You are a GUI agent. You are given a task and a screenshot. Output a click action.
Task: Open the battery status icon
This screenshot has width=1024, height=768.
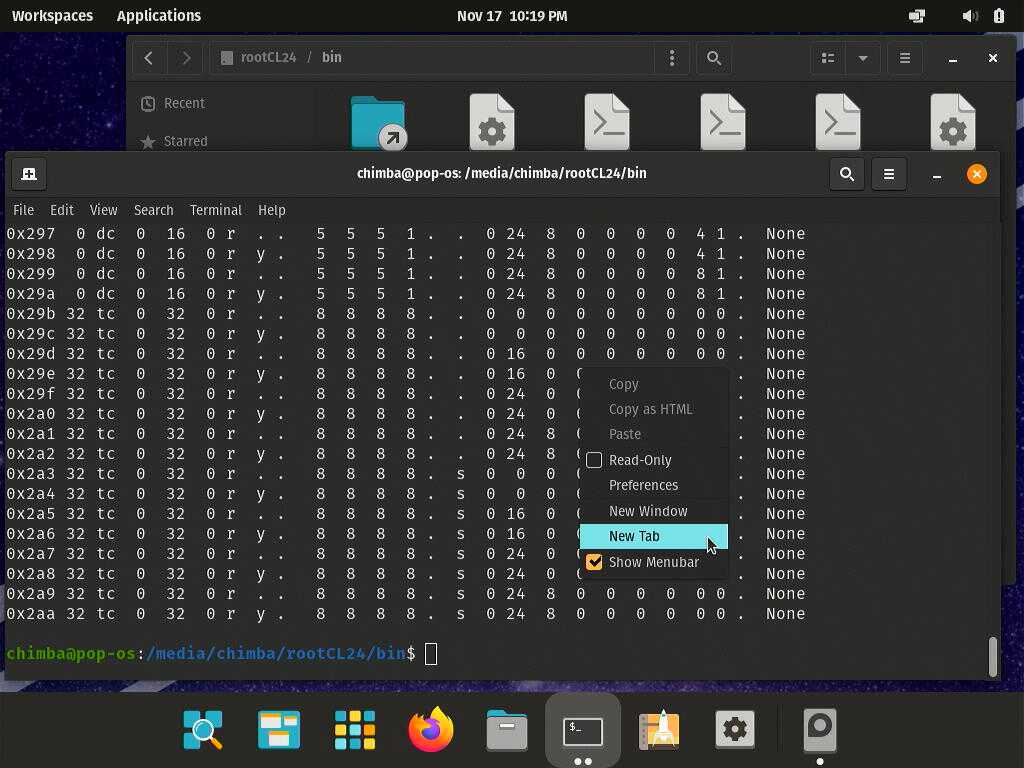click(x=999, y=16)
